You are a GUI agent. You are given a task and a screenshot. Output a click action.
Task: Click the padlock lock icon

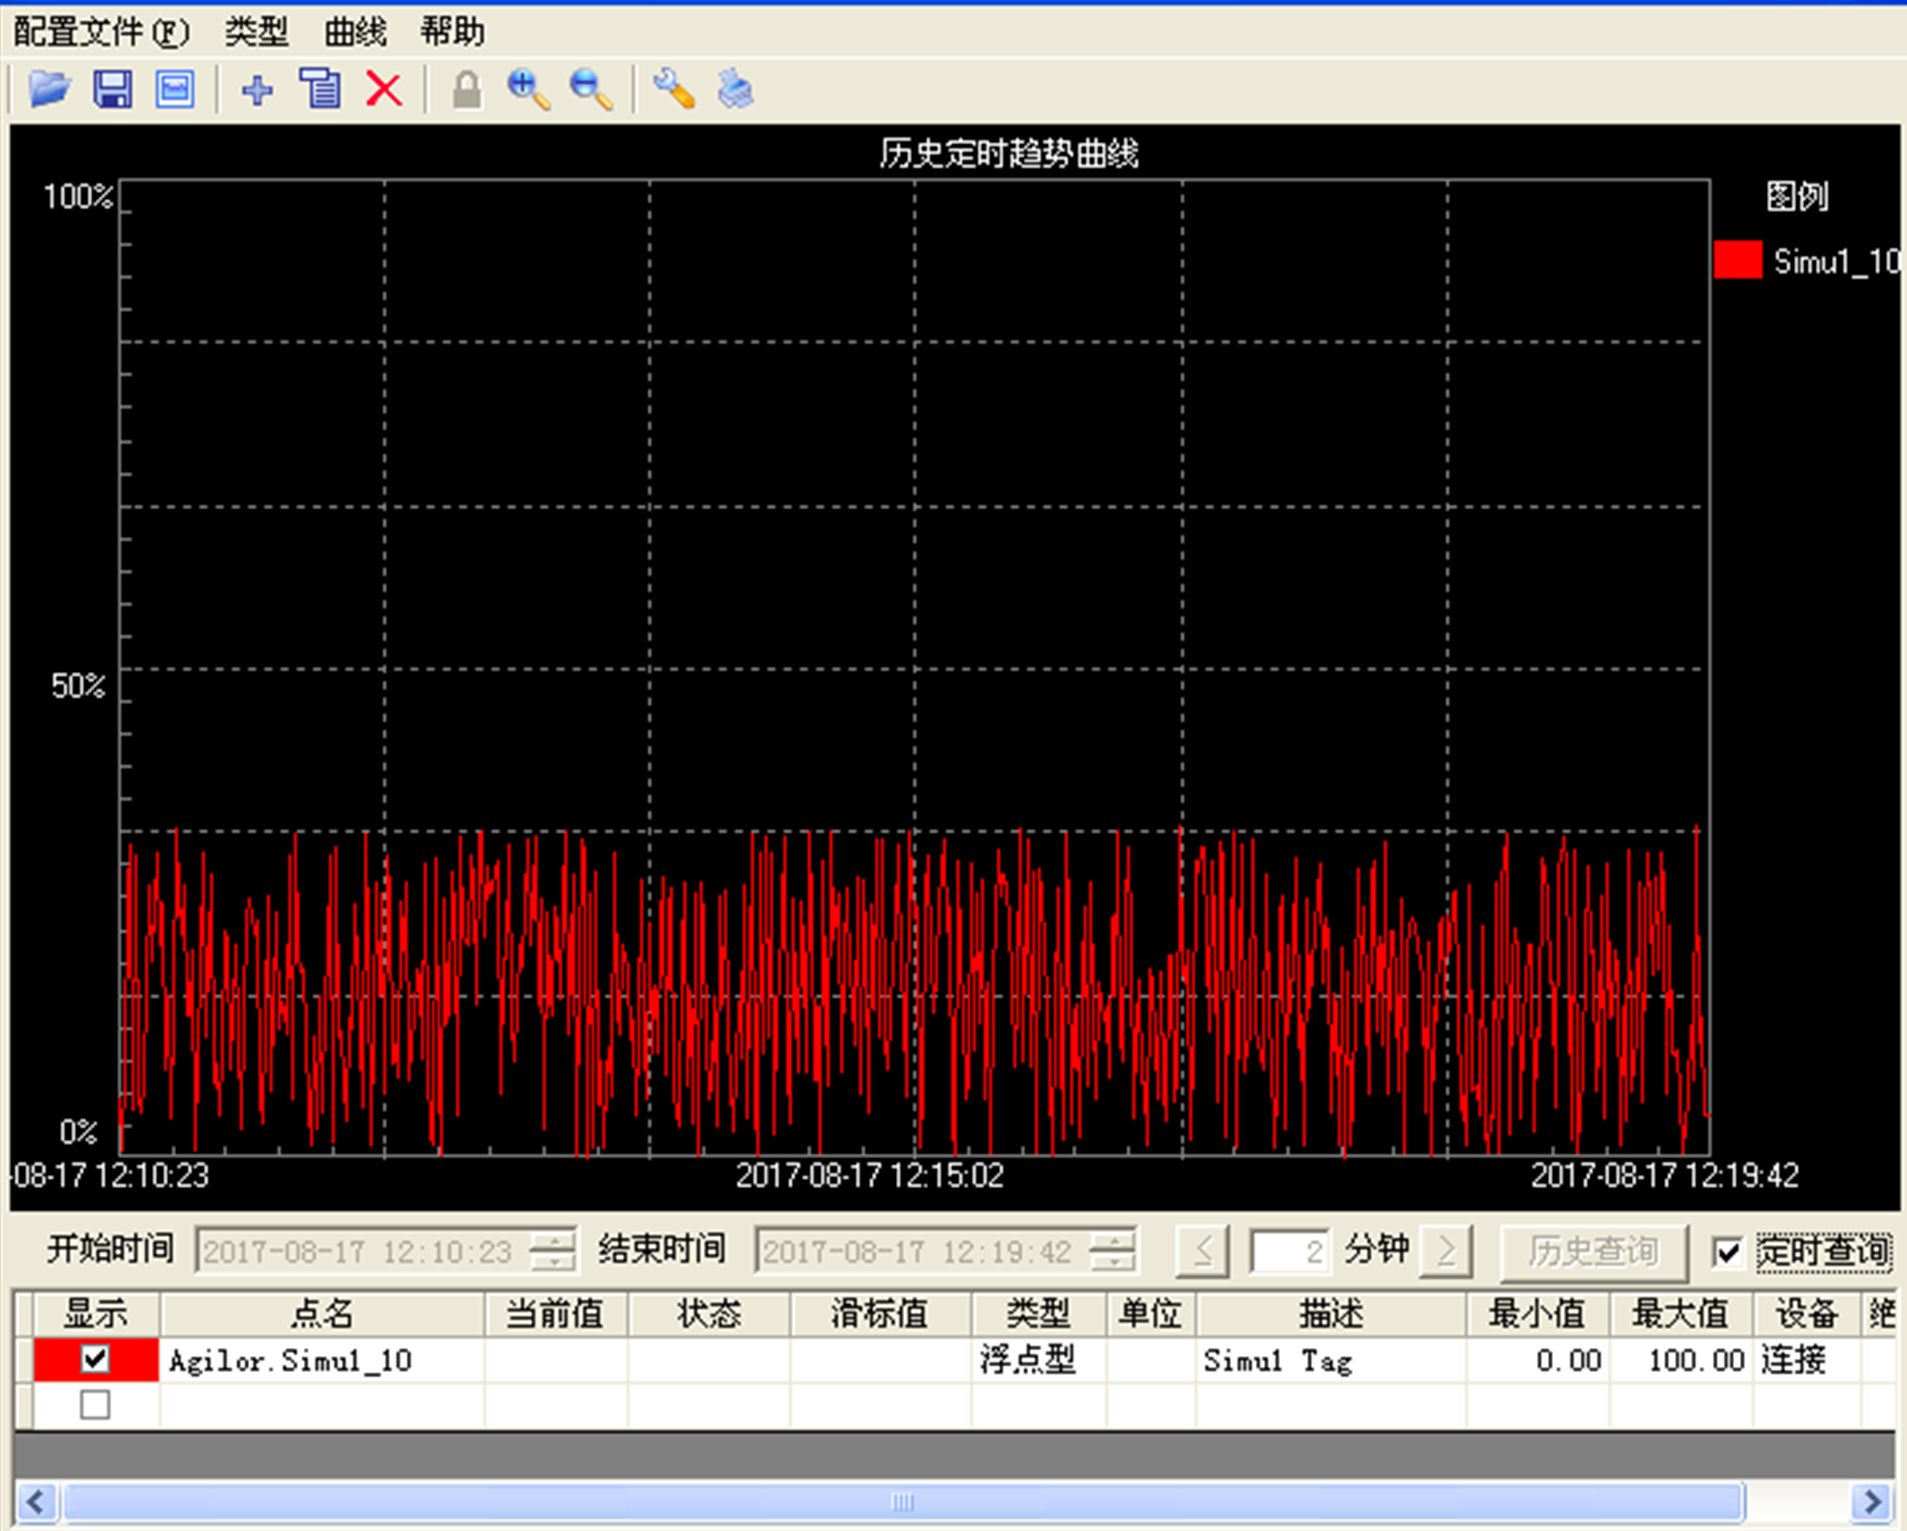(466, 90)
